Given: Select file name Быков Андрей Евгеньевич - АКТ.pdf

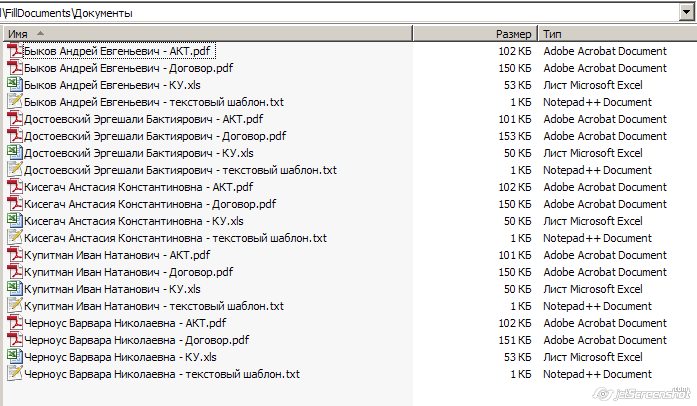Looking at the screenshot, I should click(117, 51).
